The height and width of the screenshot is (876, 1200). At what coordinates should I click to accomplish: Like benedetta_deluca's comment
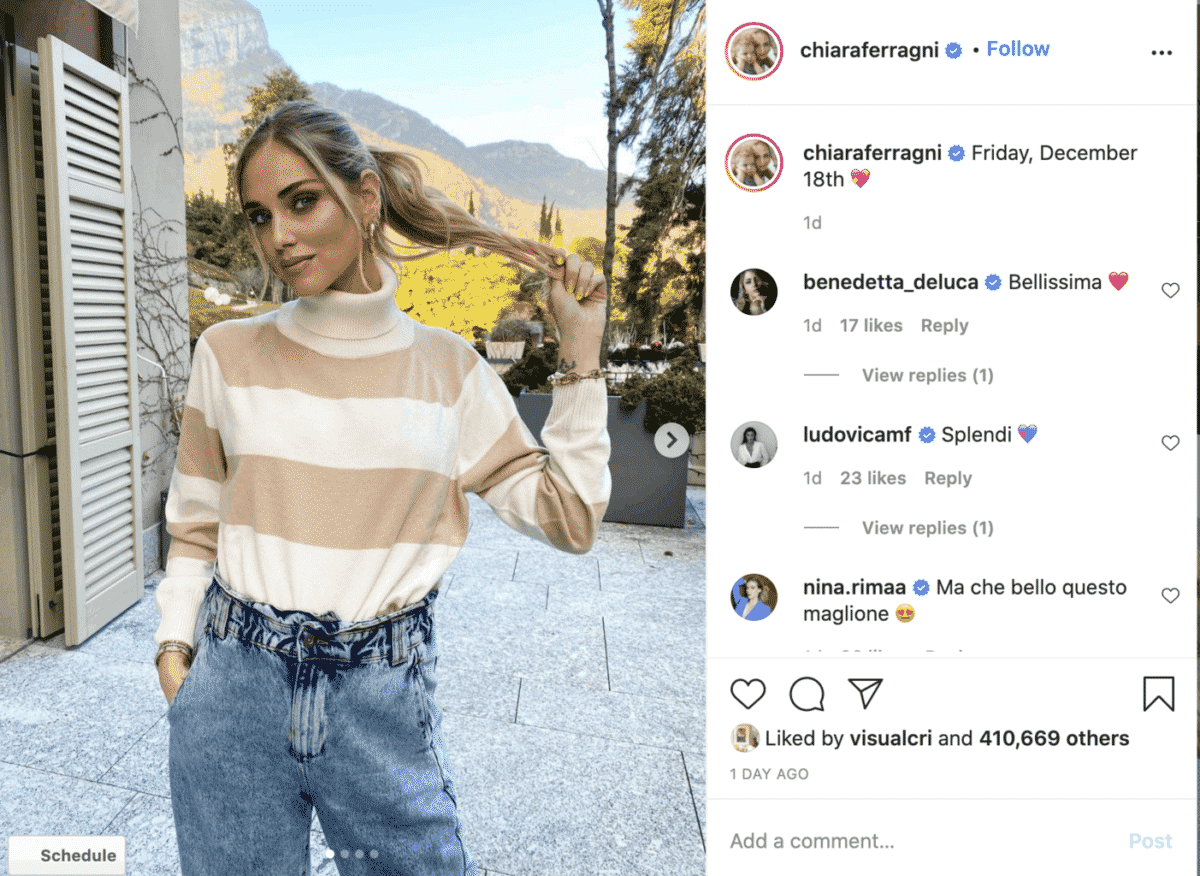pos(1170,291)
